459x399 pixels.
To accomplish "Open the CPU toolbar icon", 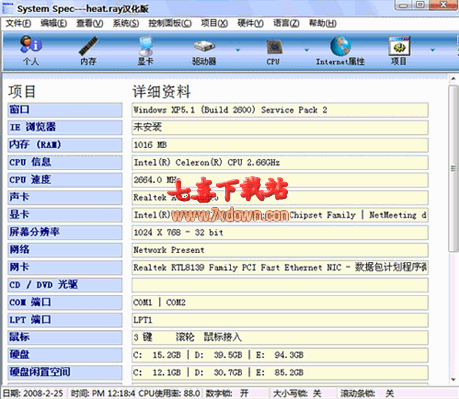I will [x=273, y=51].
